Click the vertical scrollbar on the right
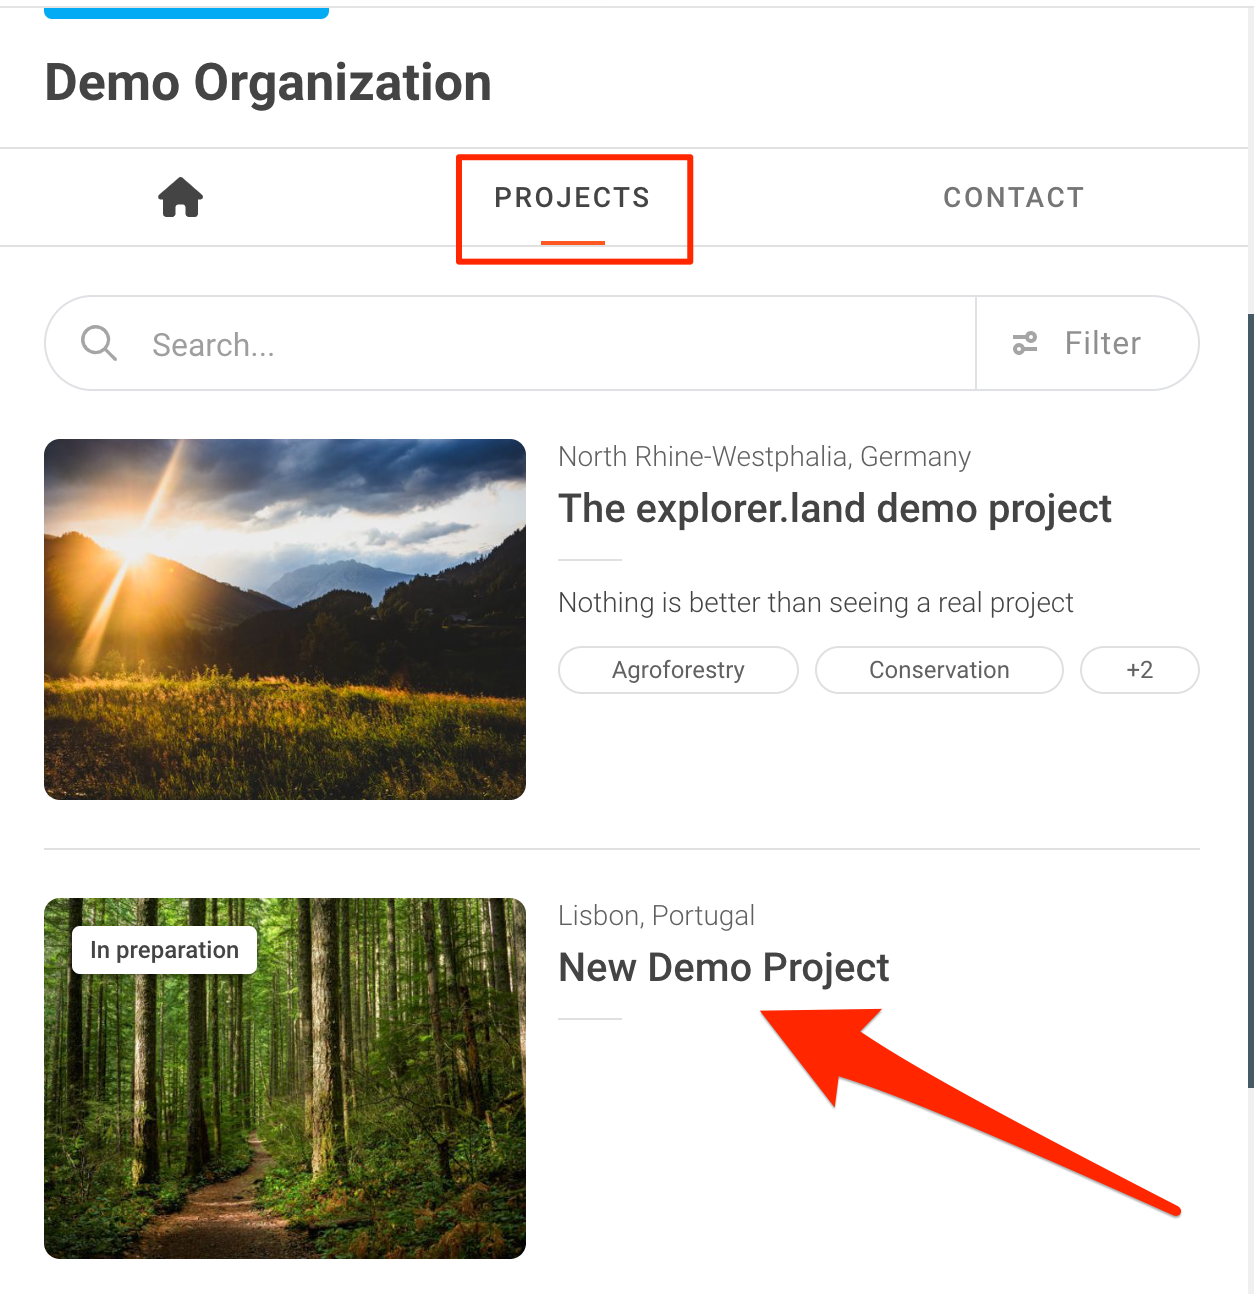 [x=1250, y=700]
